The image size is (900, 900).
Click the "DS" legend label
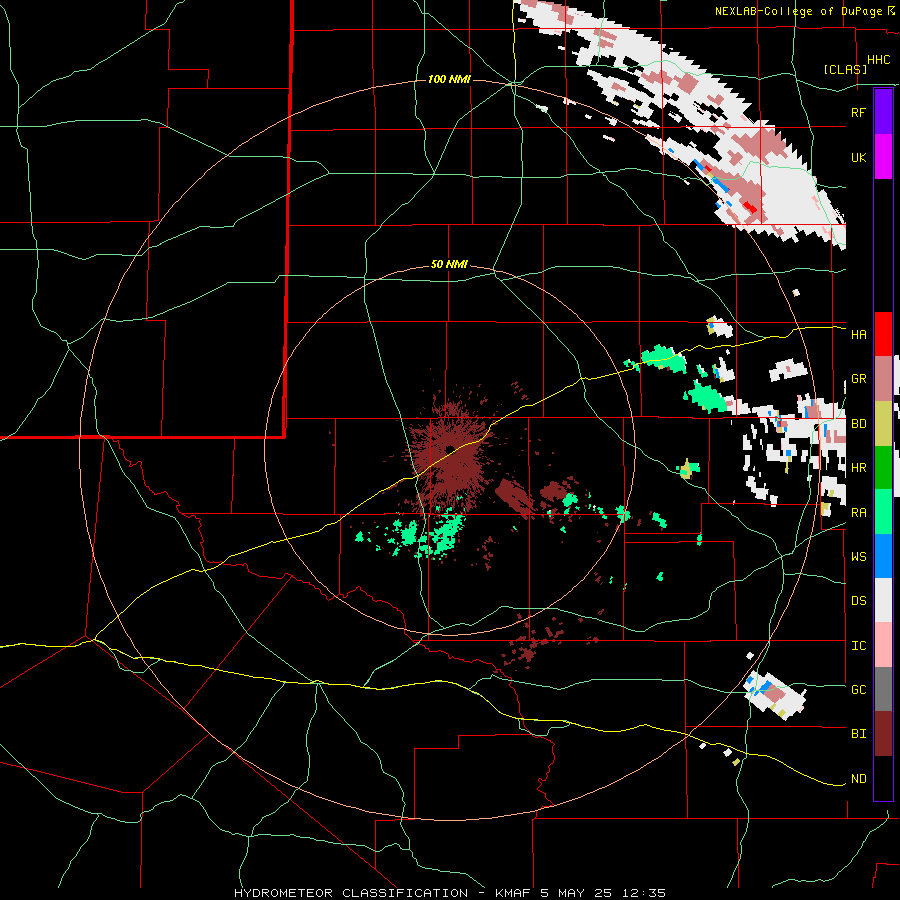(x=858, y=601)
